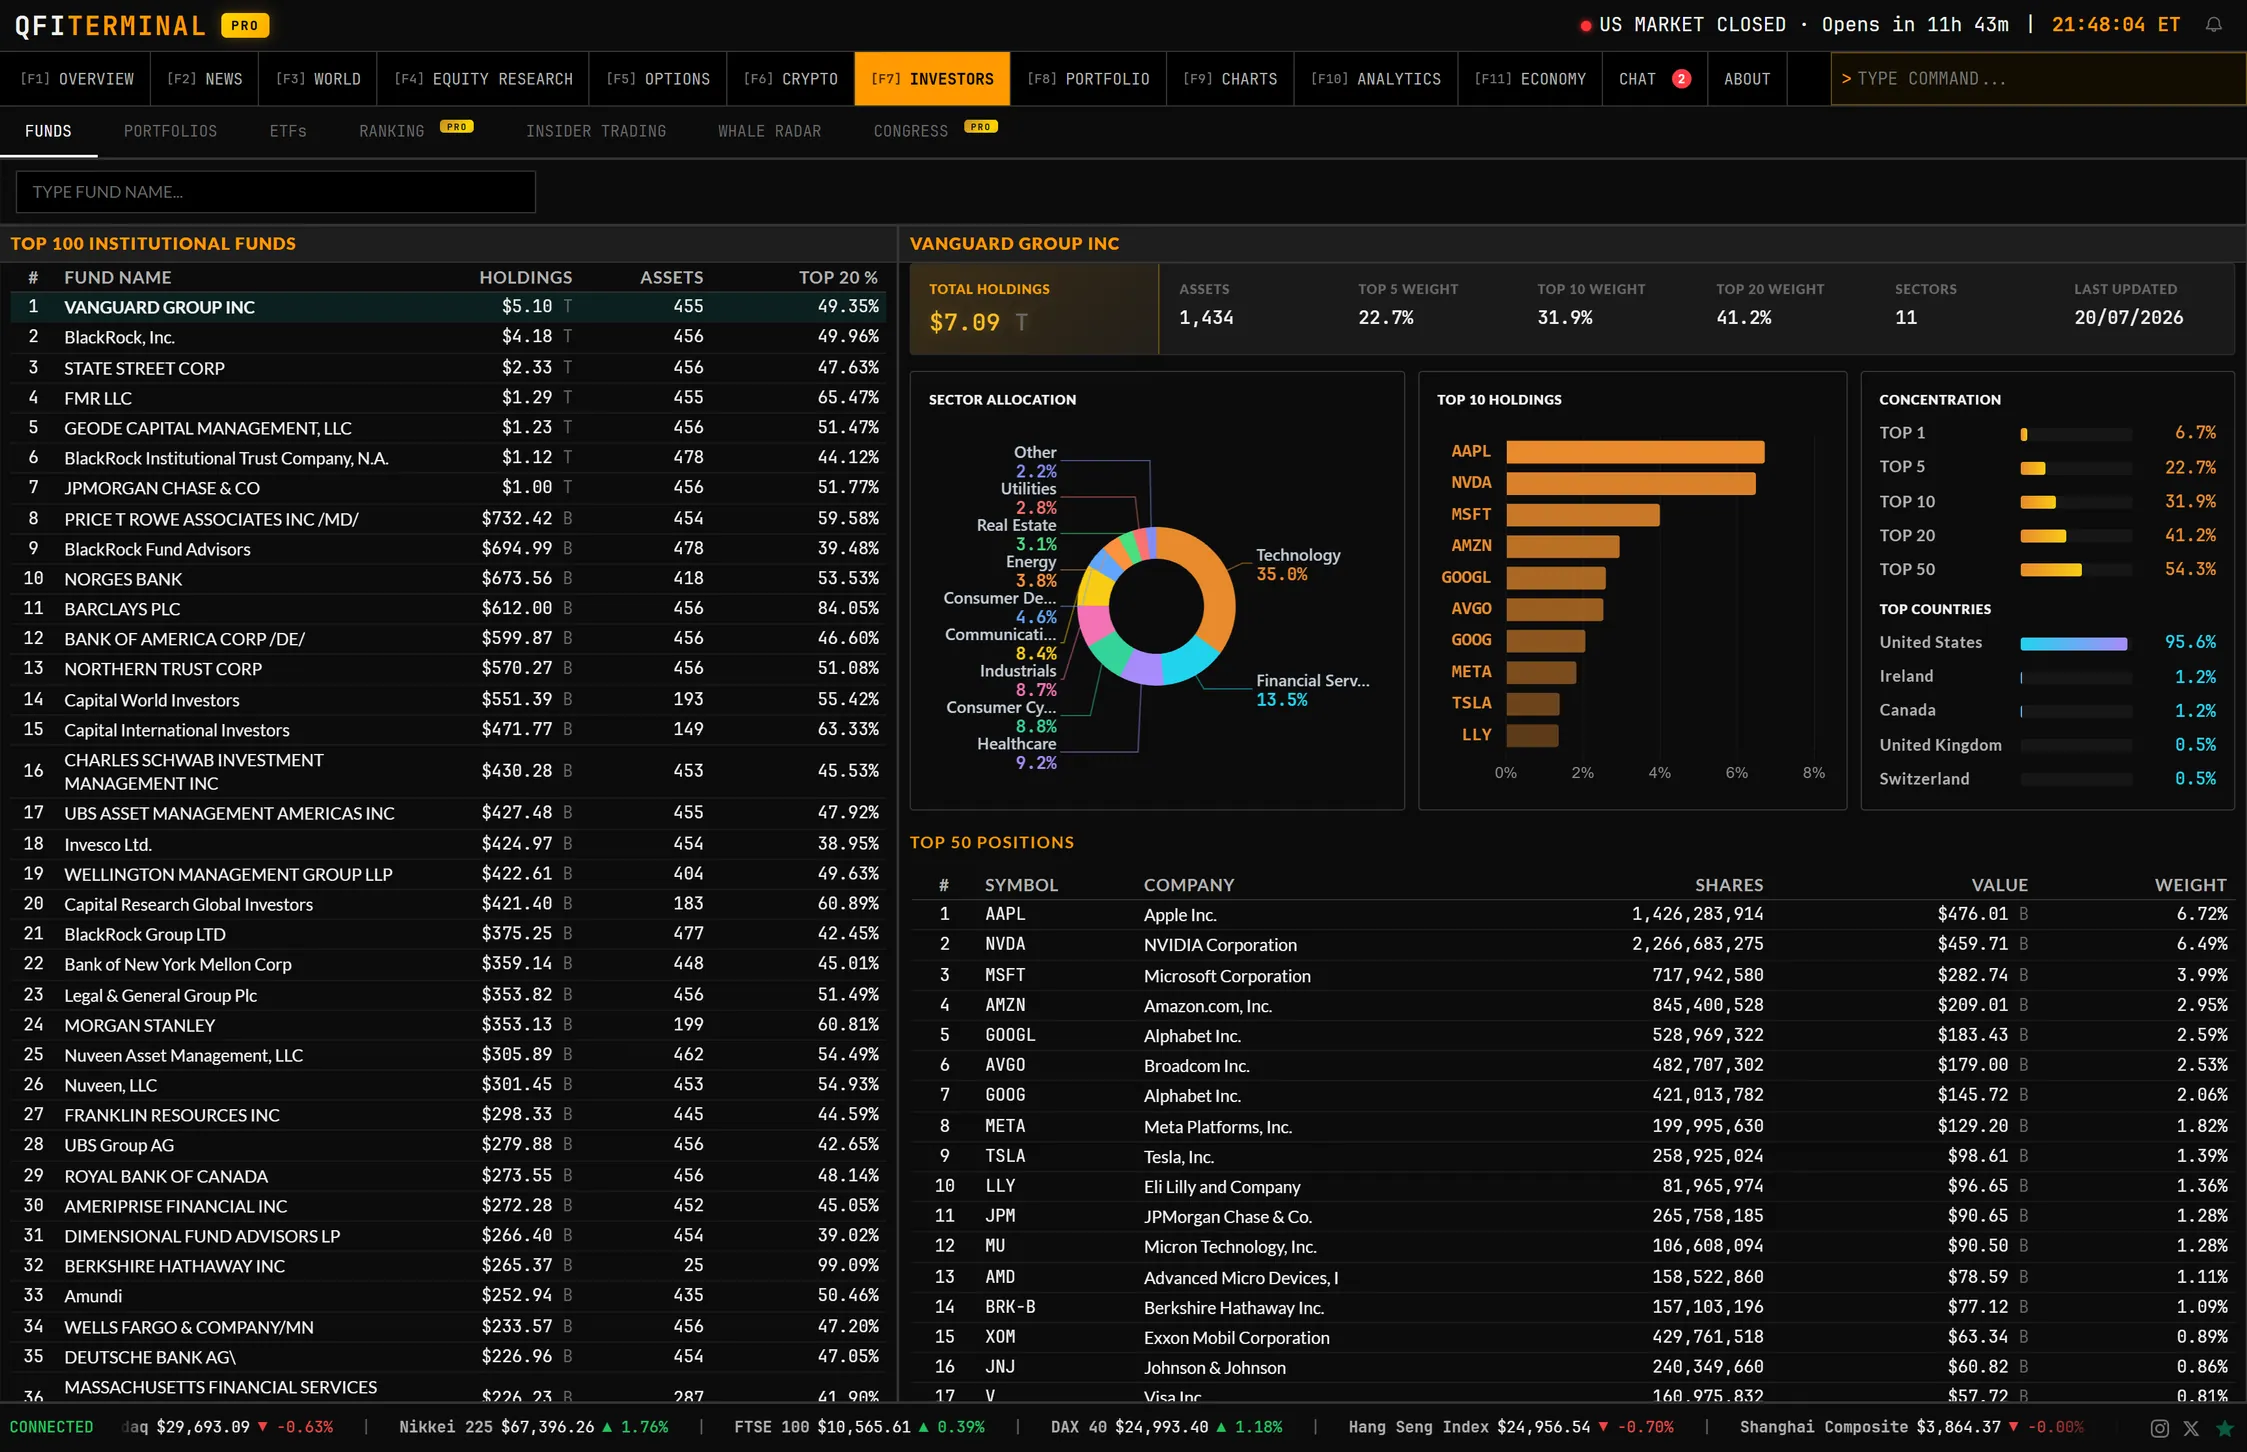The image size is (2247, 1452).
Task: Click the AAPL bar in Top 10 Holdings
Action: pos(1635,452)
